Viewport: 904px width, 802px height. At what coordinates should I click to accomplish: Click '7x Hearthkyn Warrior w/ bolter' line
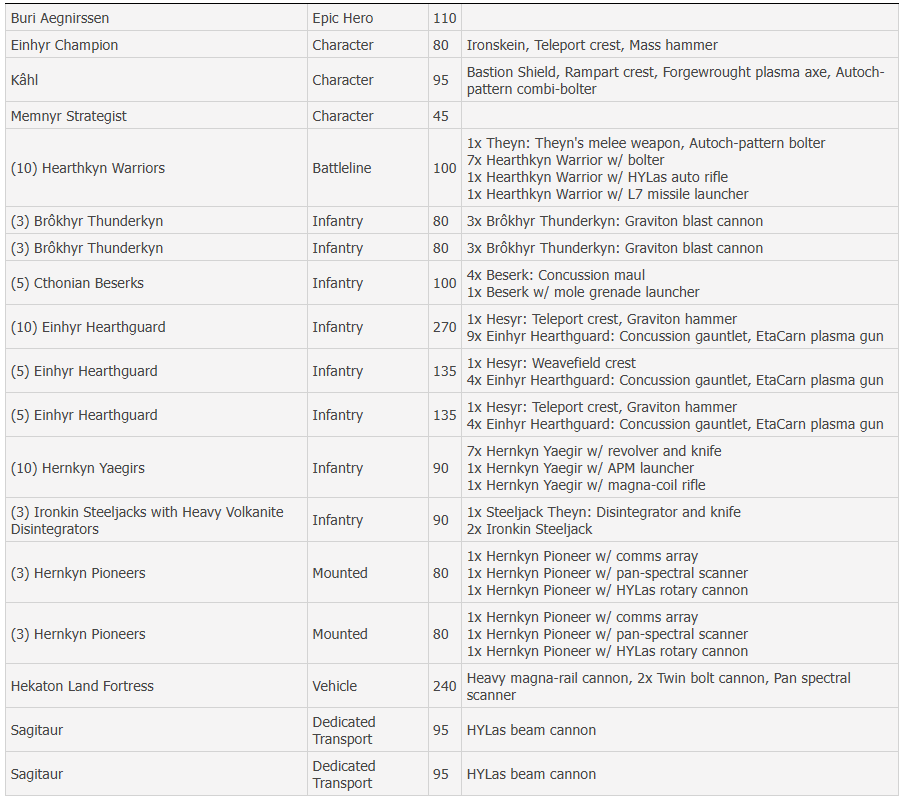click(x=565, y=160)
